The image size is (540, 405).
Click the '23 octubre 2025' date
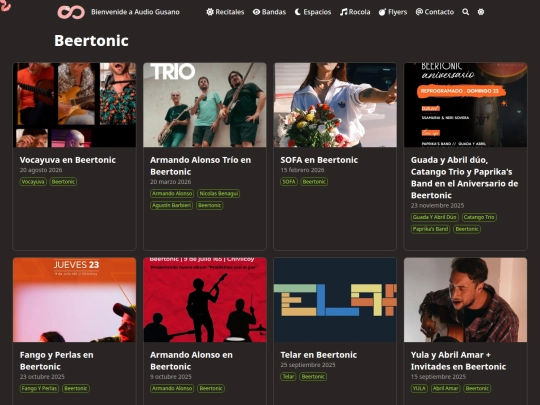[42, 377]
